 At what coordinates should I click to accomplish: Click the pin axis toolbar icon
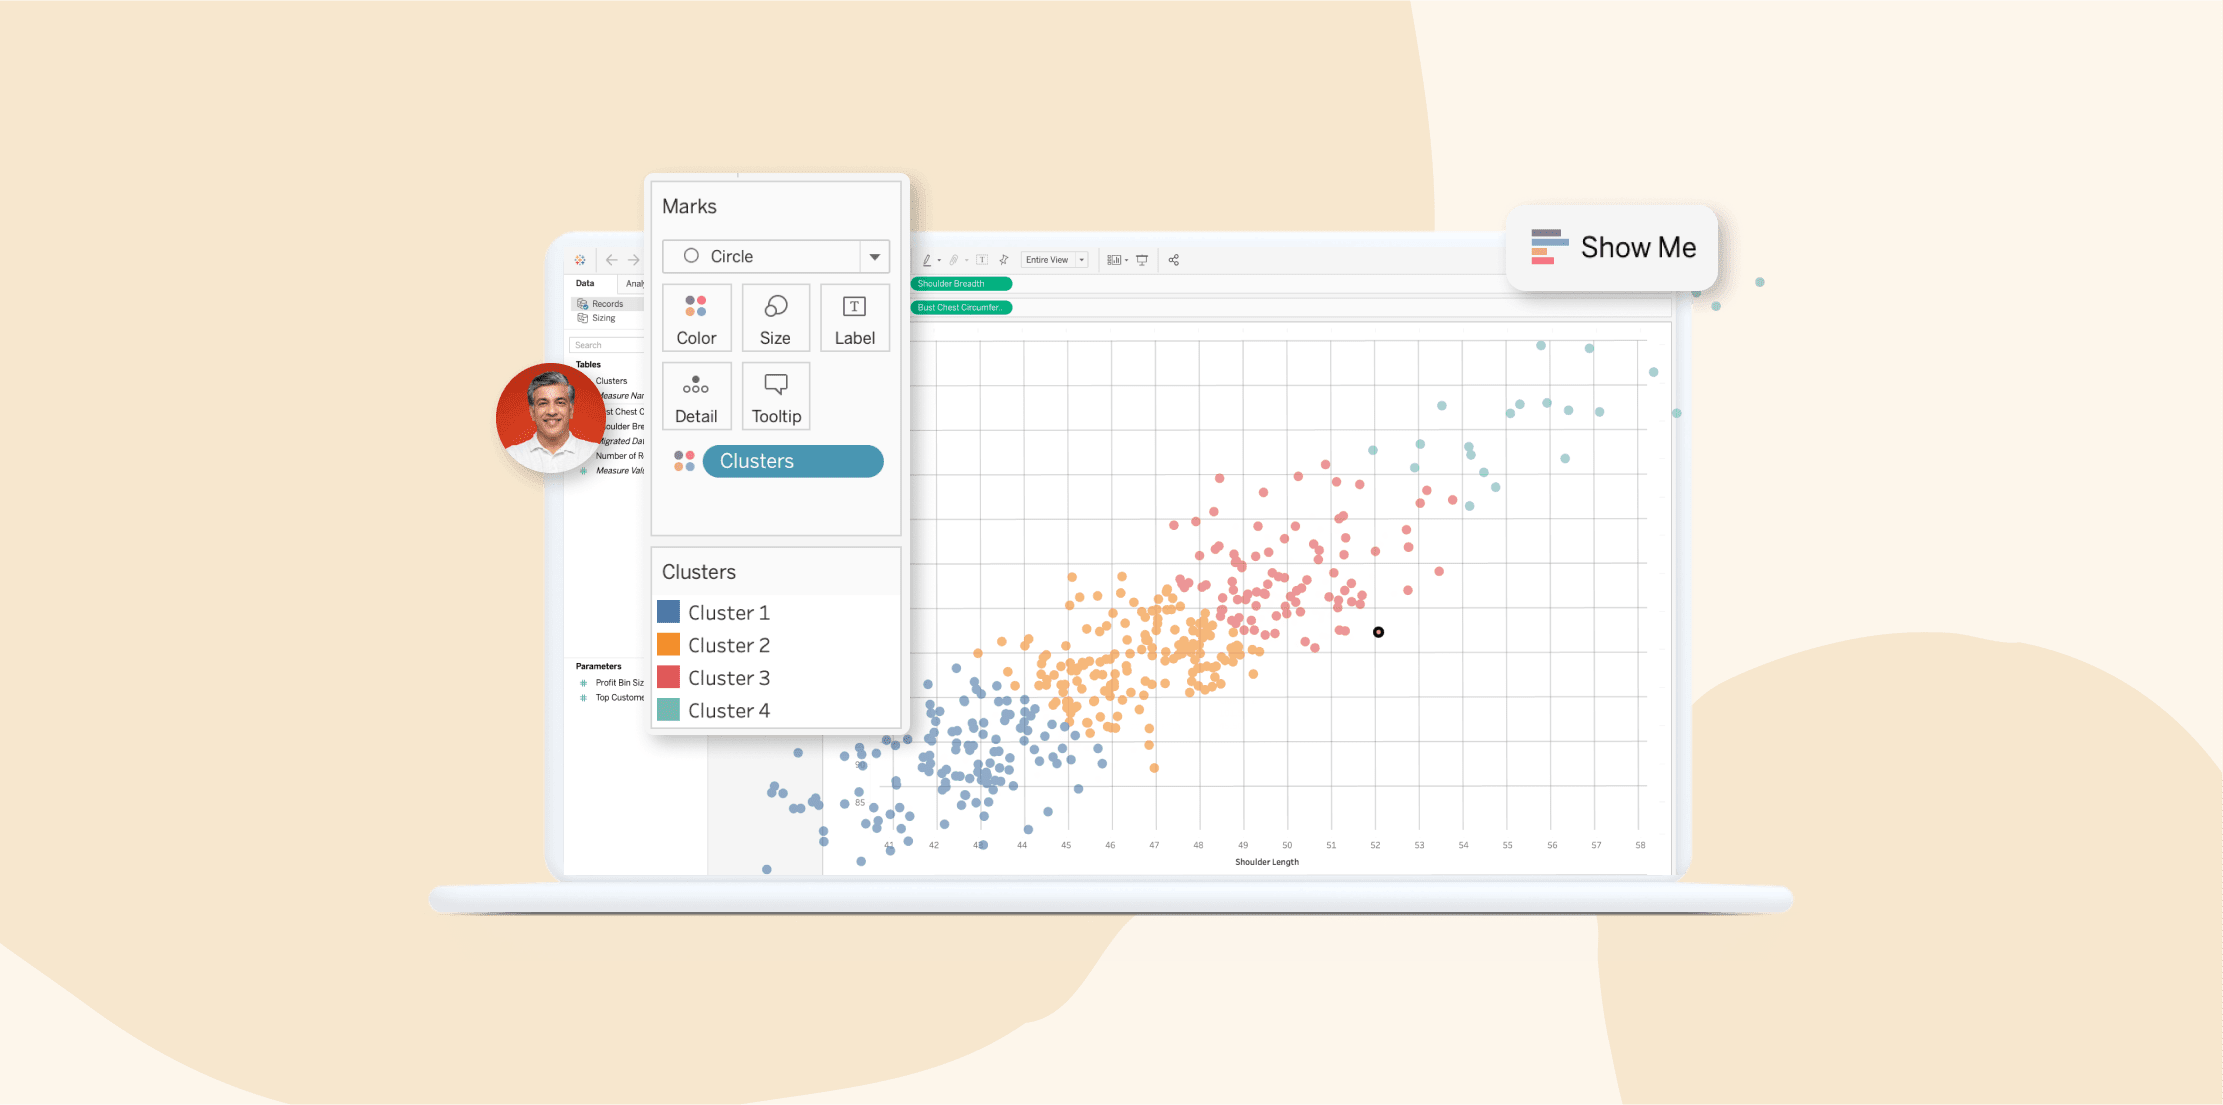[x=1004, y=260]
